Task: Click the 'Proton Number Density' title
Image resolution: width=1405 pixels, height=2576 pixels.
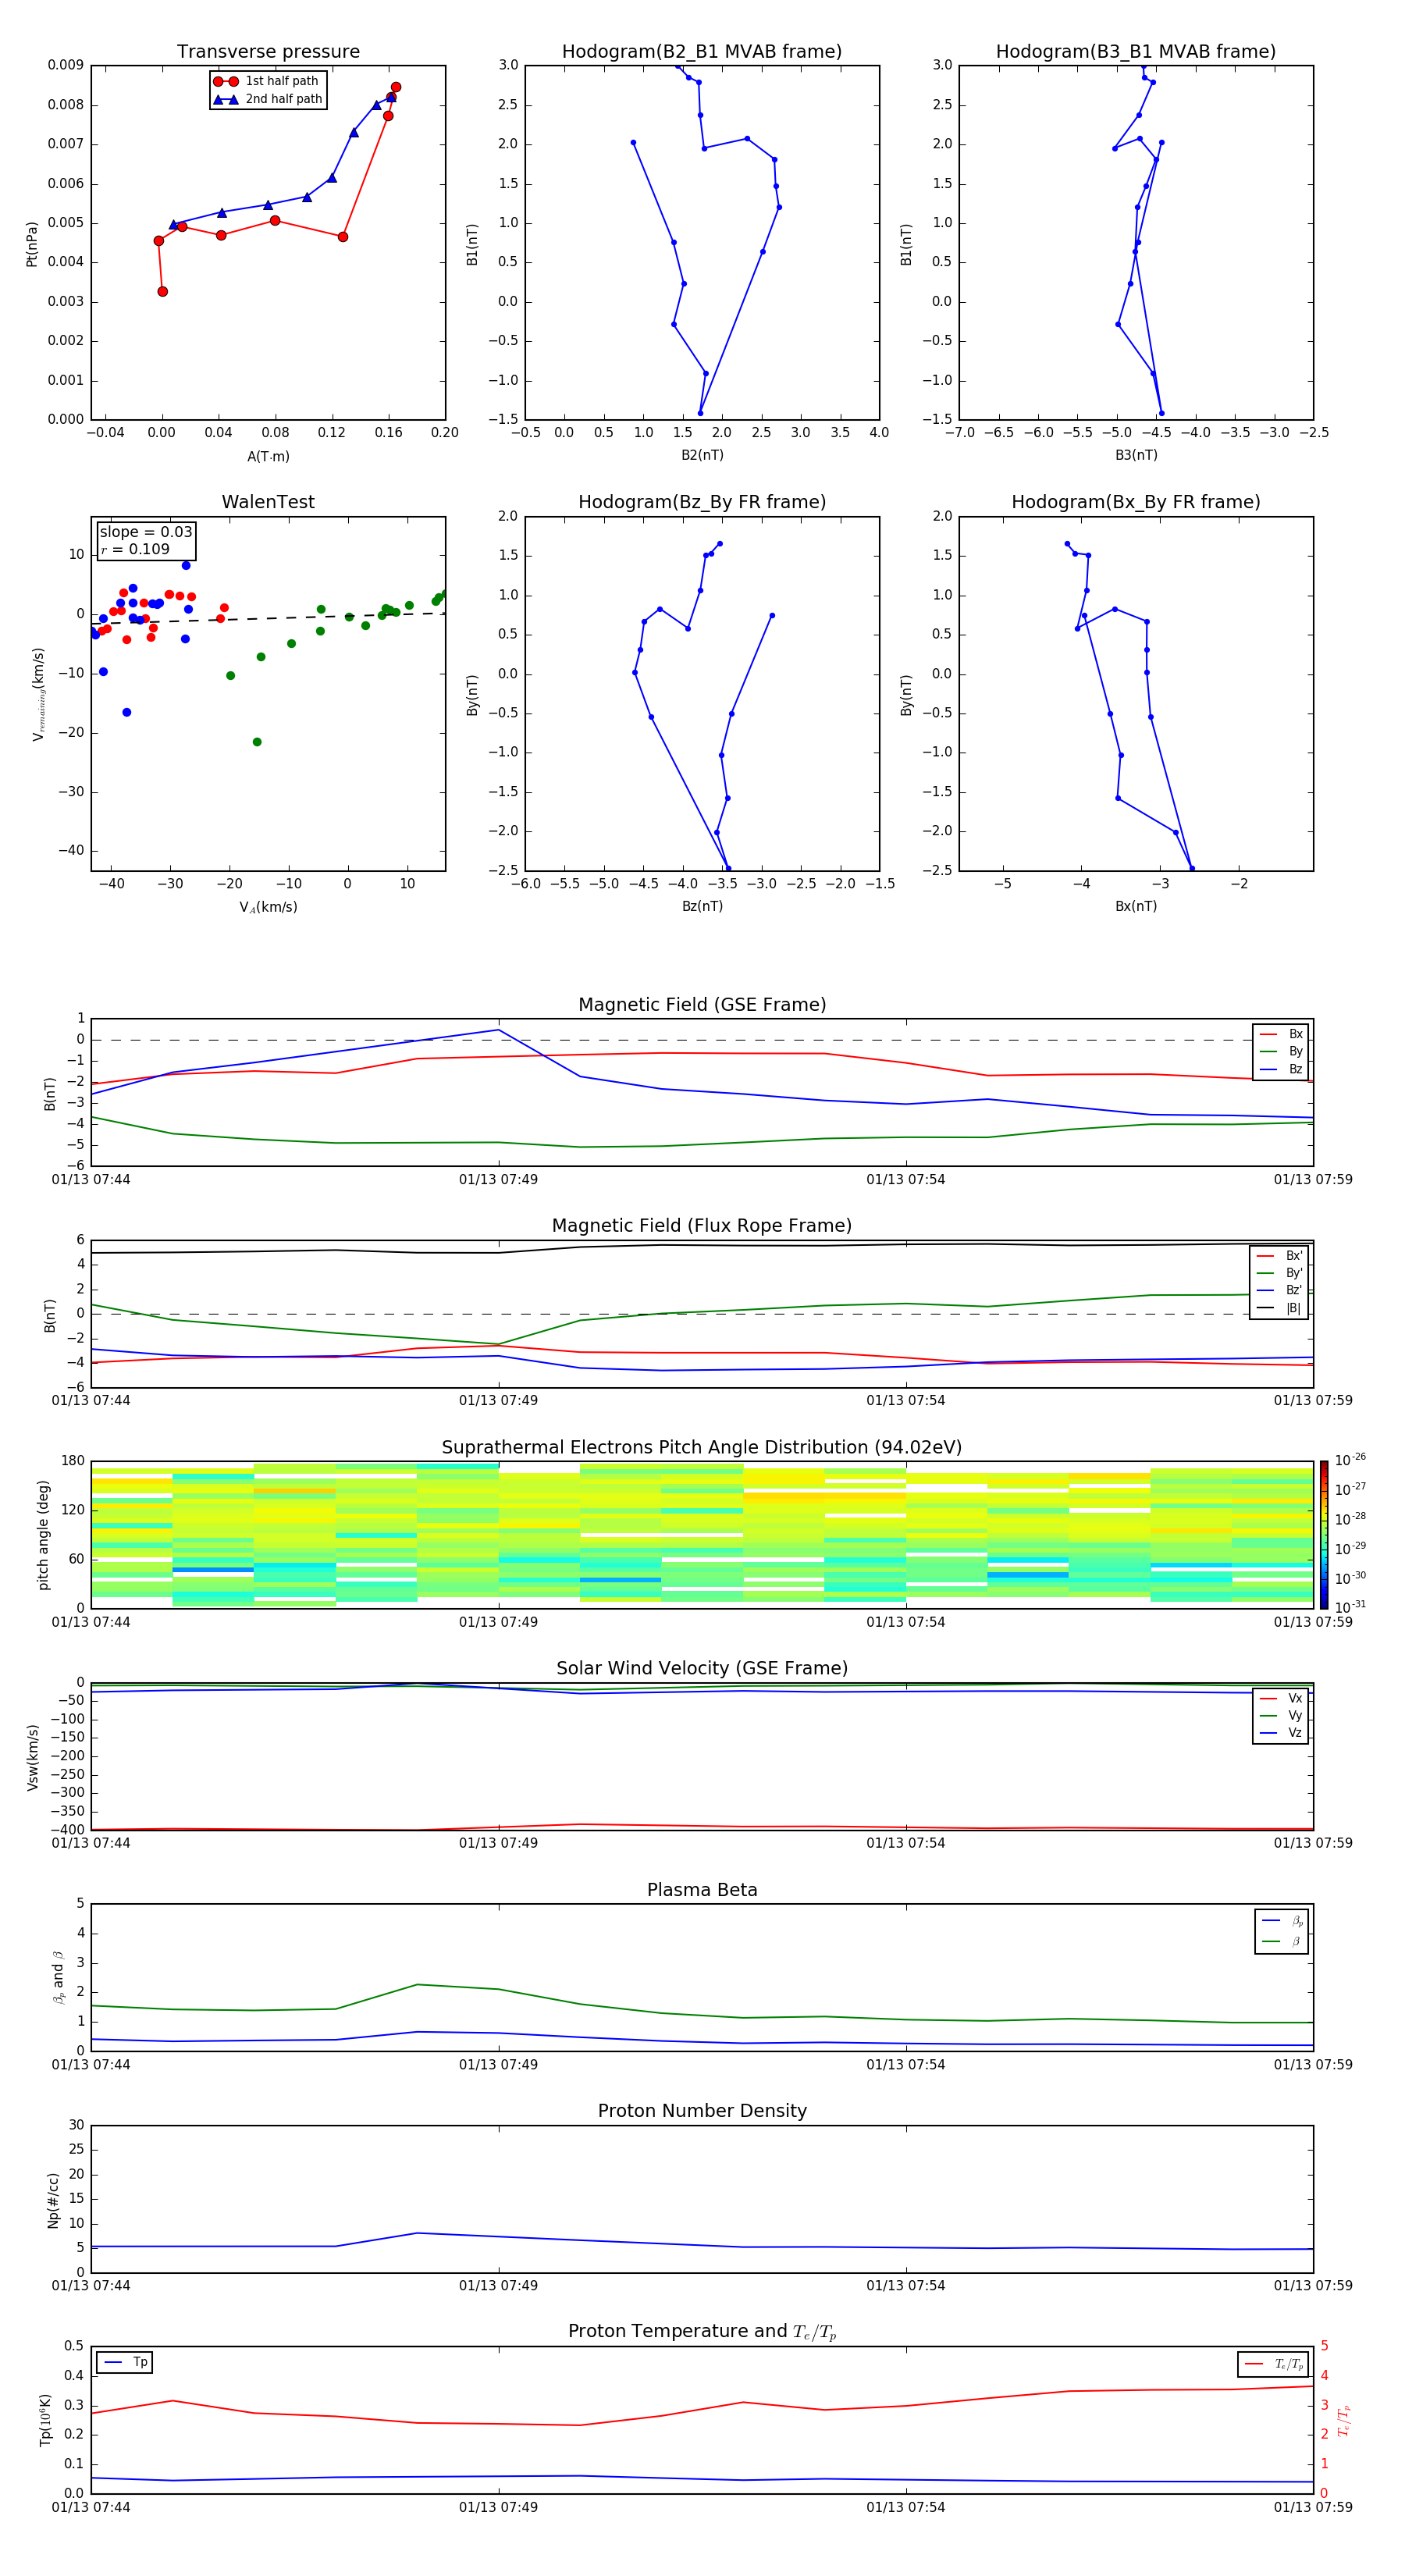Action: 702,2111
